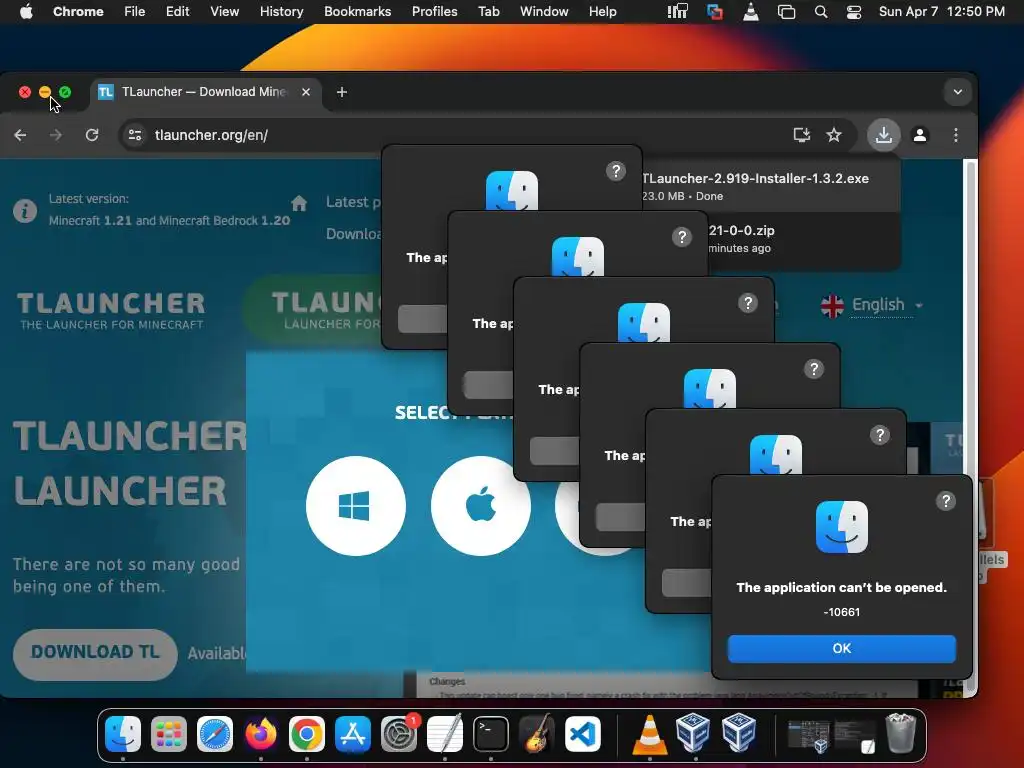Choose the Windows download icon
The height and width of the screenshot is (768, 1024).
point(355,506)
